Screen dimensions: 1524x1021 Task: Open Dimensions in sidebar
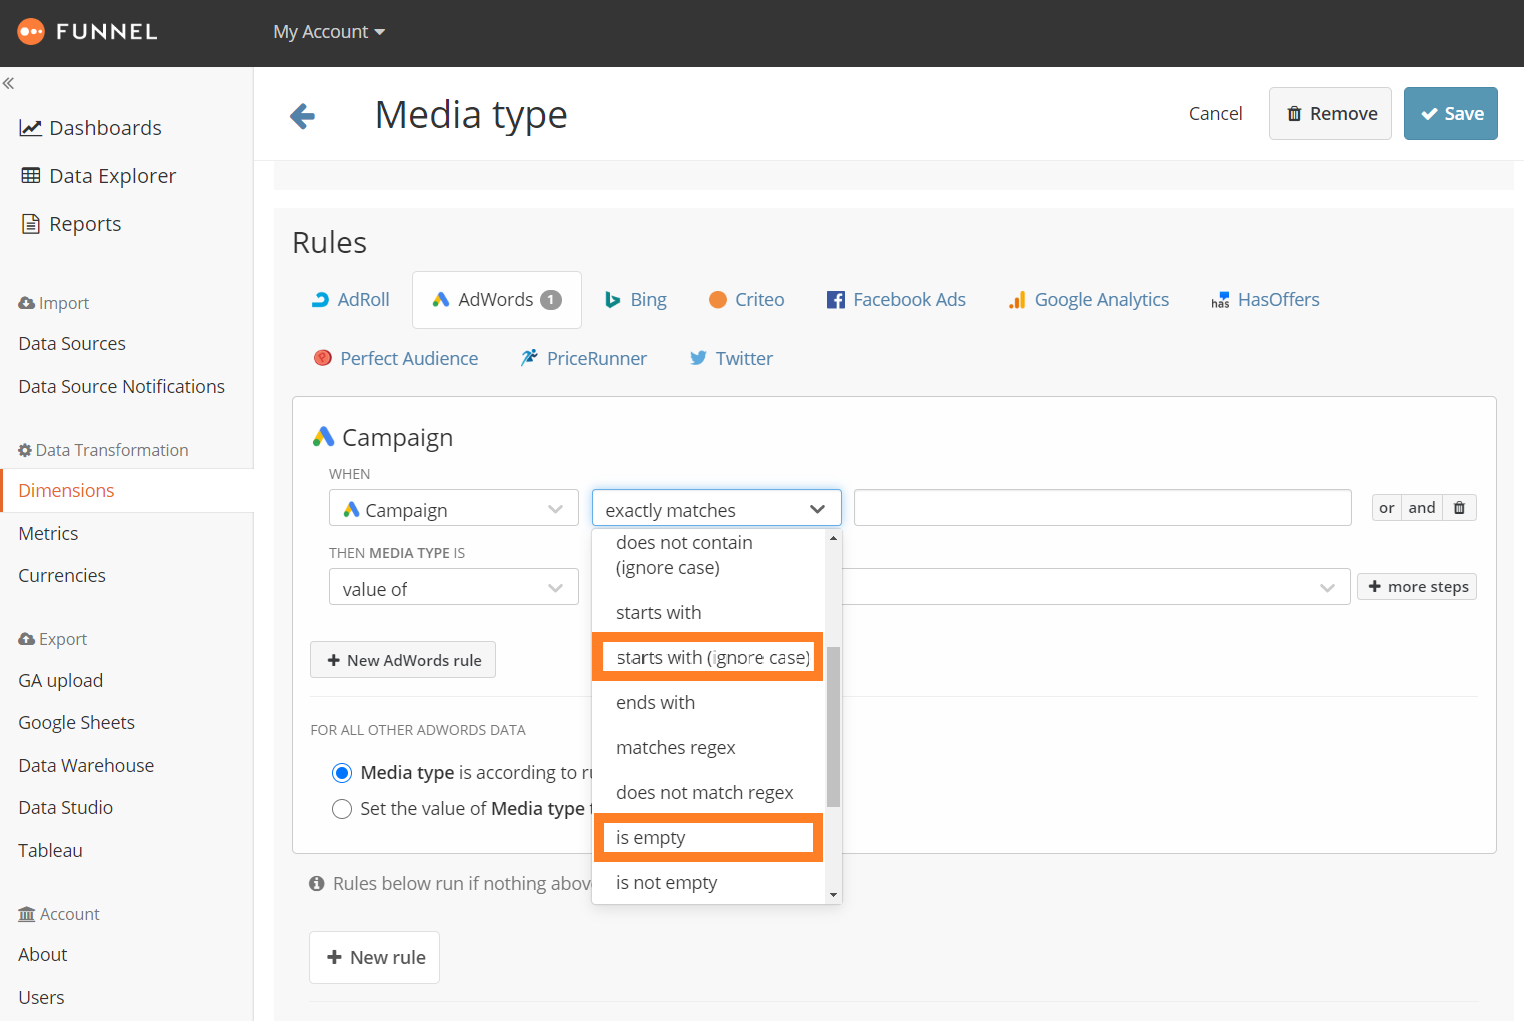66,491
